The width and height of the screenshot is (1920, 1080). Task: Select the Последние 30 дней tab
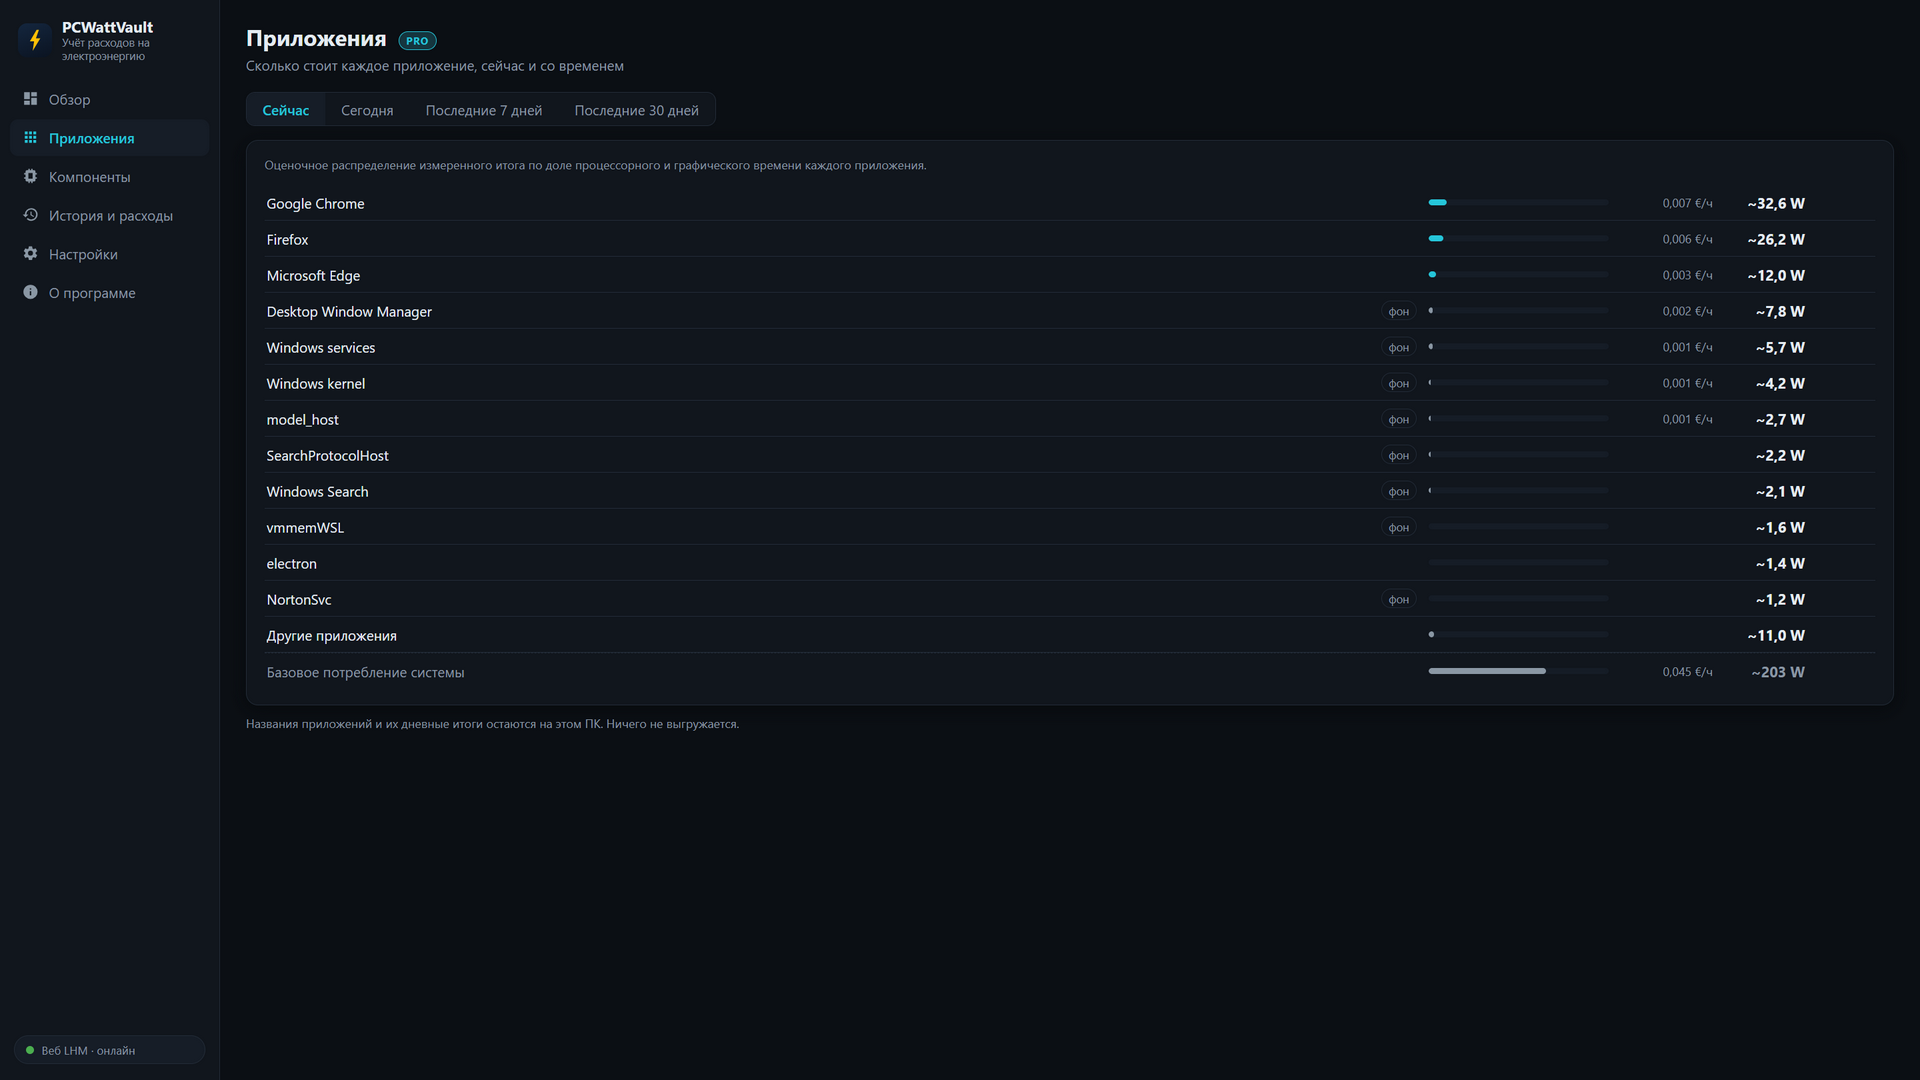[x=636, y=110]
